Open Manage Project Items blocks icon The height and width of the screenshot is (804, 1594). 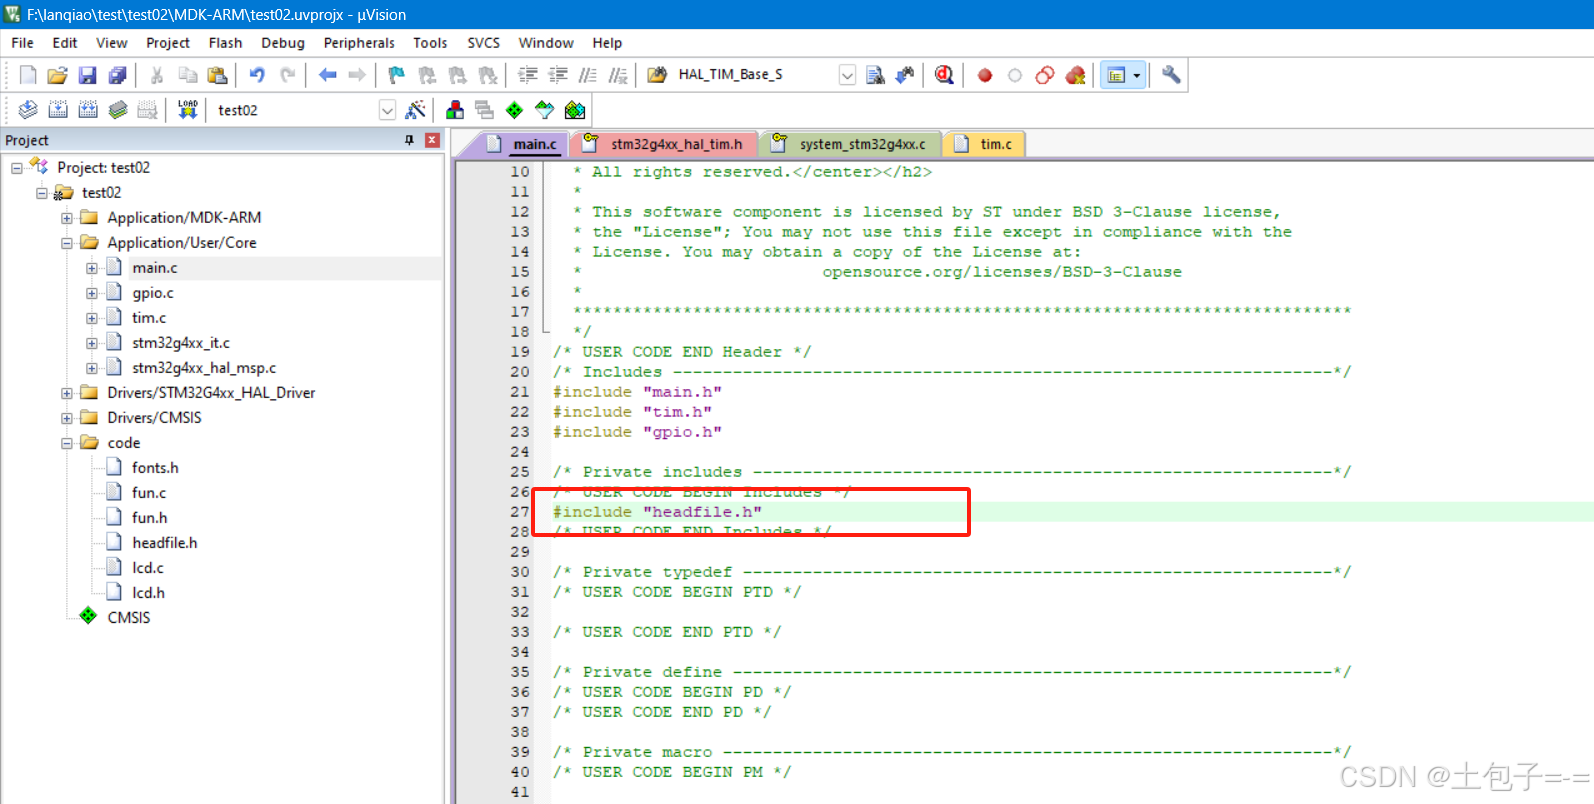455,110
